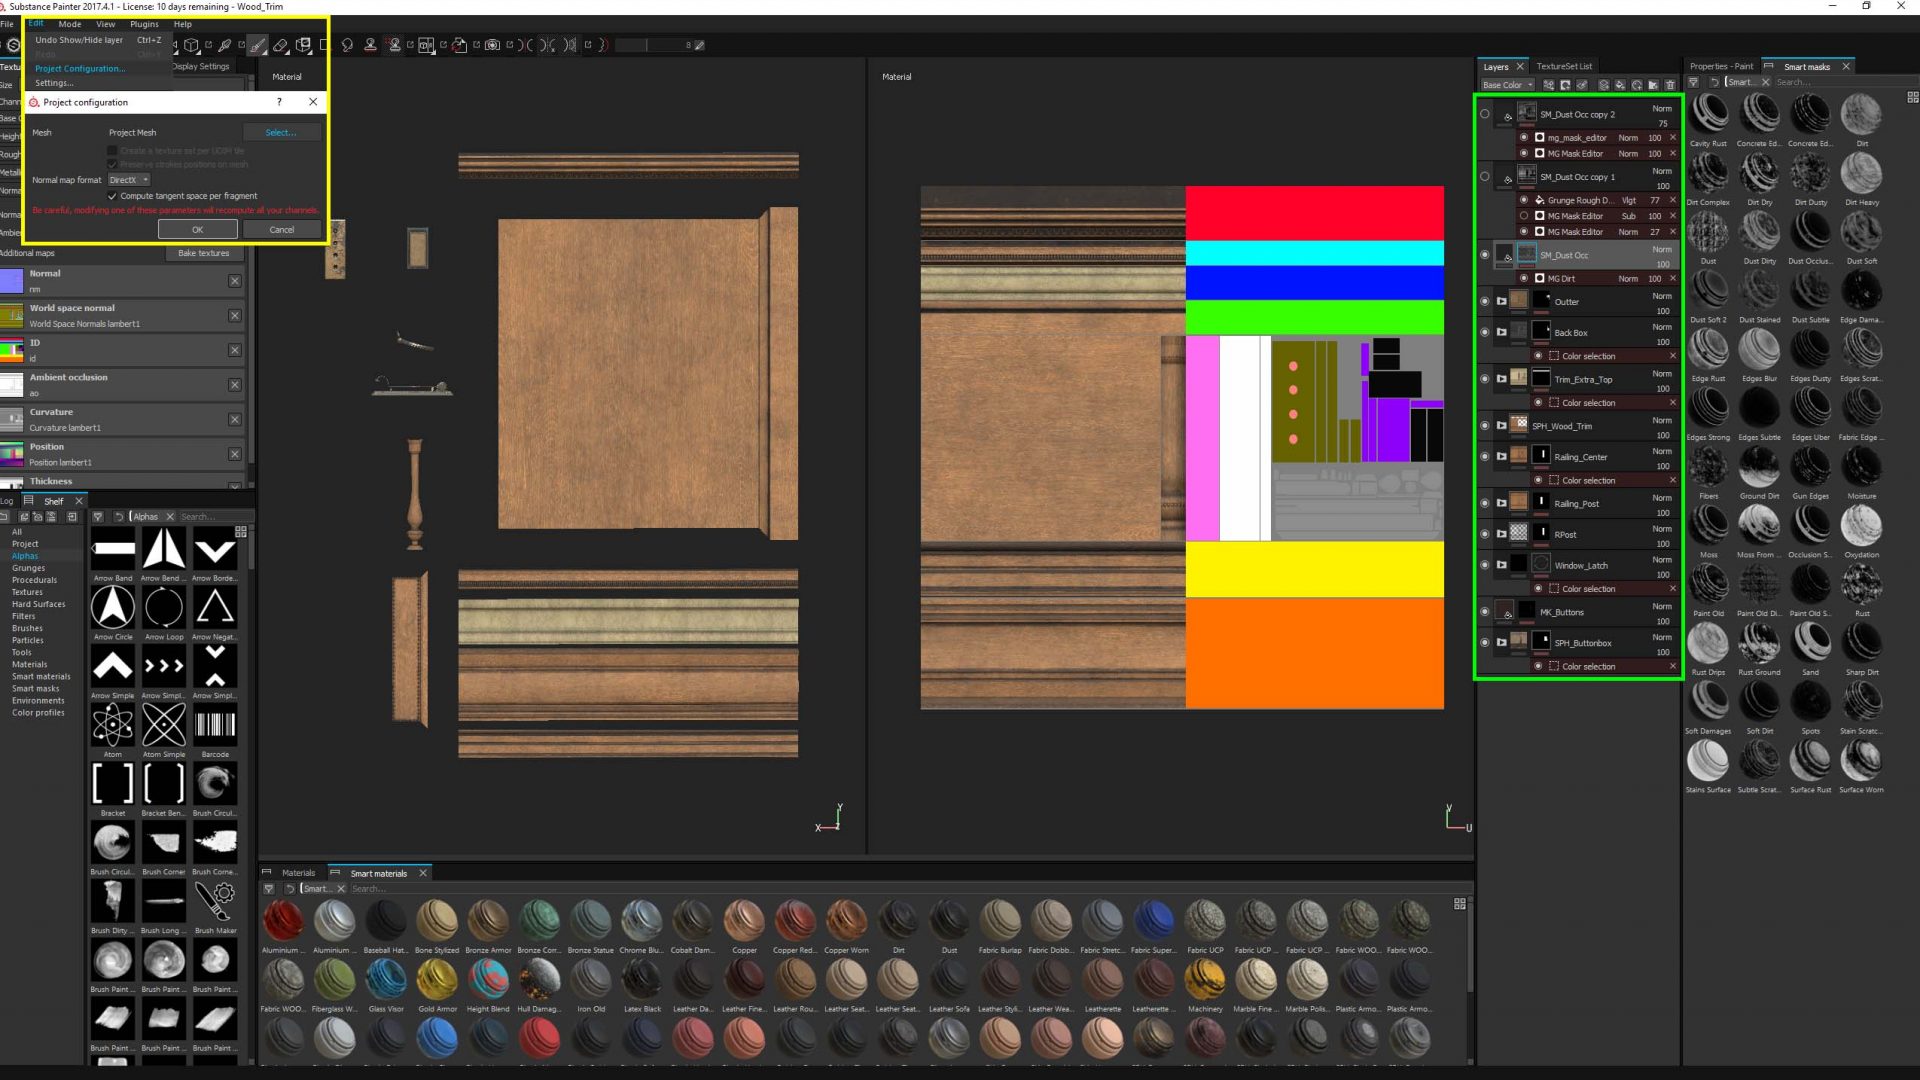Adjust the brush size slider in toolbar
Viewport: 1920px width, 1080px height.
[x=654, y=45]
